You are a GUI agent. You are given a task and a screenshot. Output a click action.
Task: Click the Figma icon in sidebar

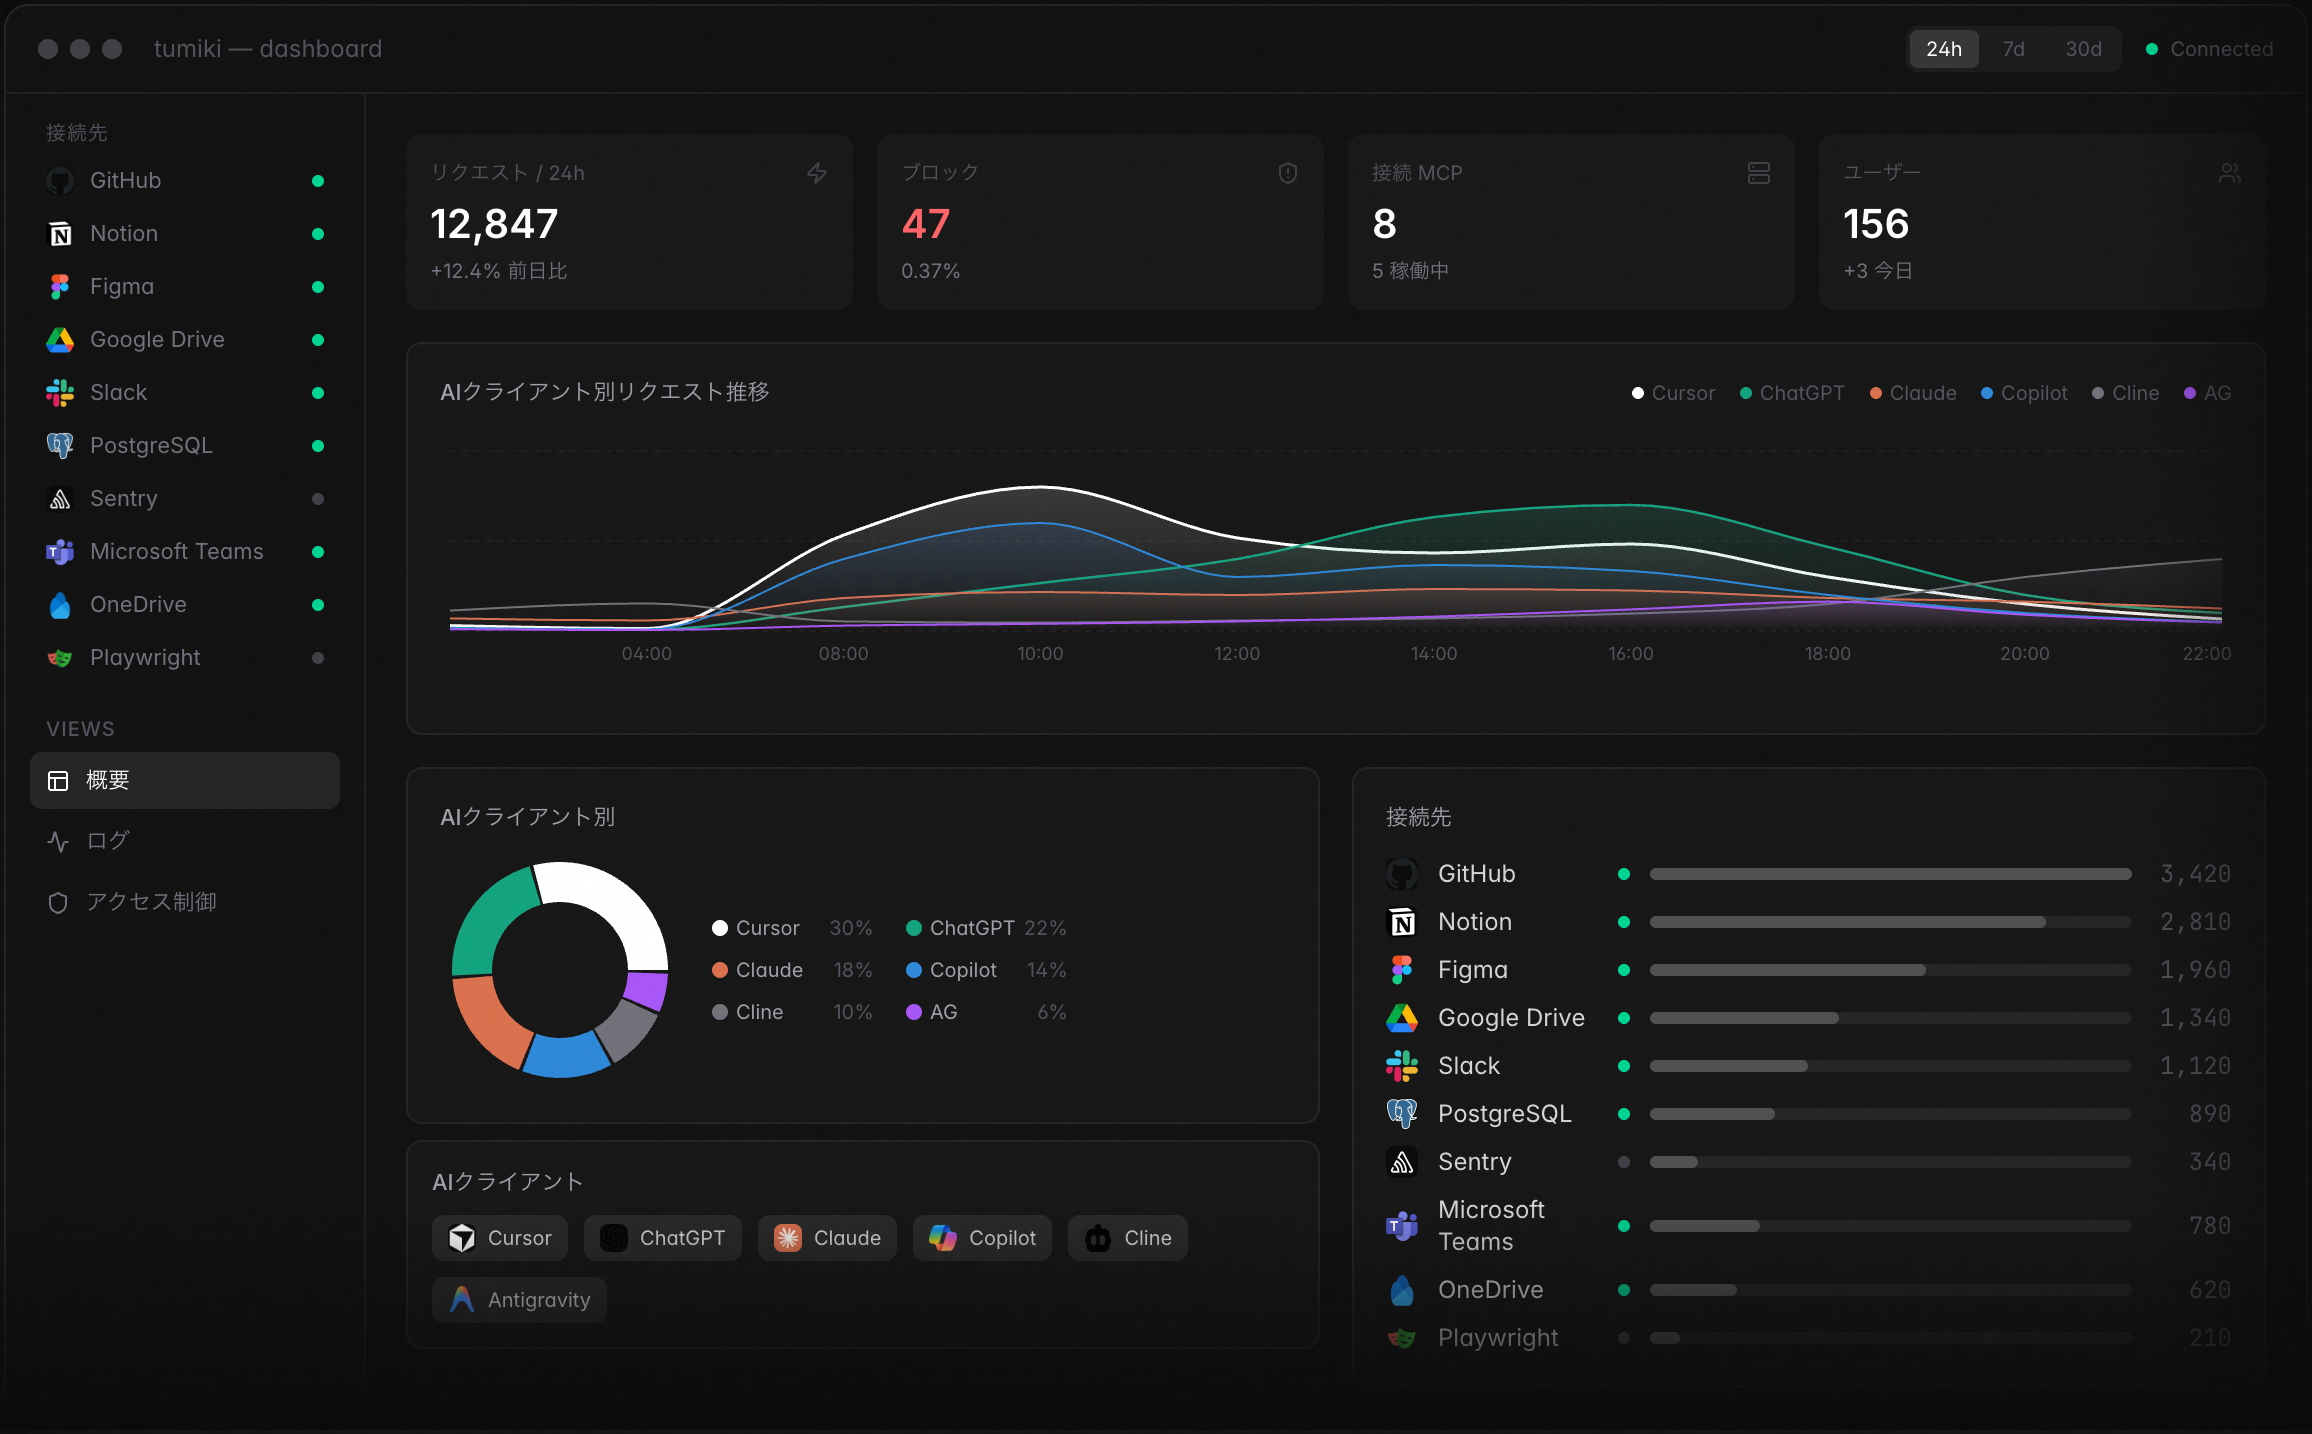tap(60, 287)
